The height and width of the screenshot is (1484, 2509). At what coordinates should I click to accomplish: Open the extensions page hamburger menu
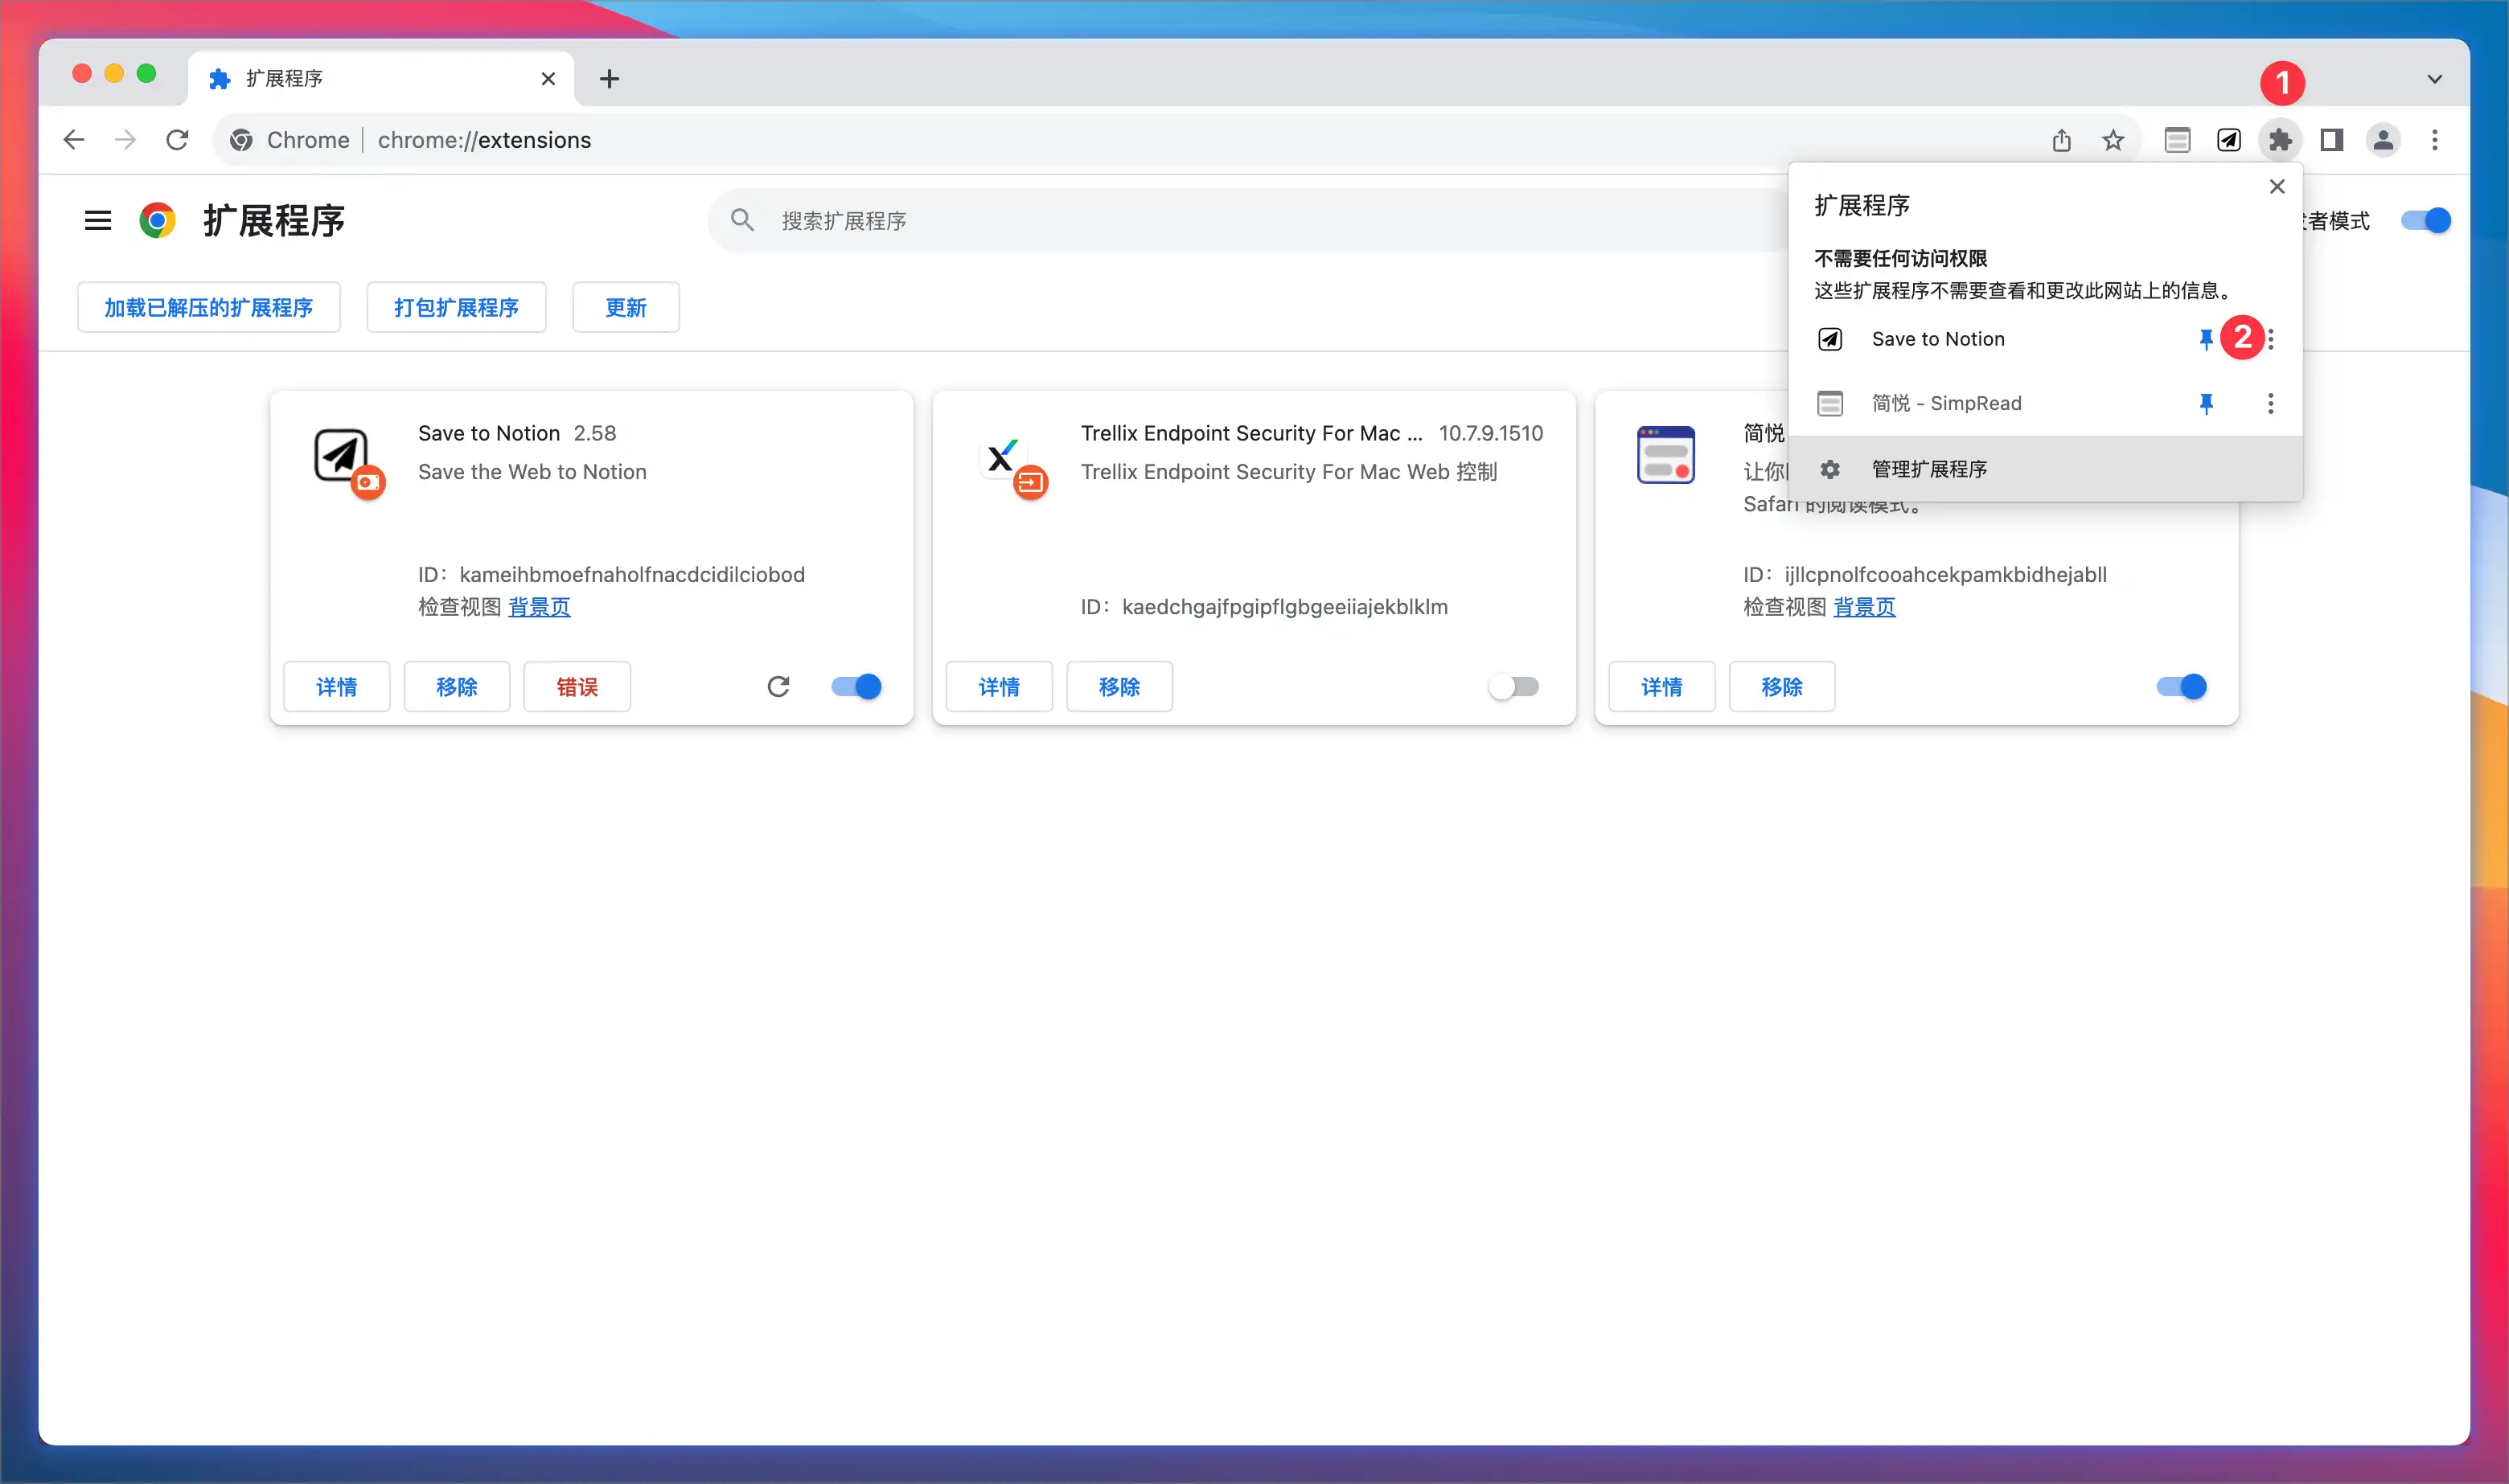97,220
